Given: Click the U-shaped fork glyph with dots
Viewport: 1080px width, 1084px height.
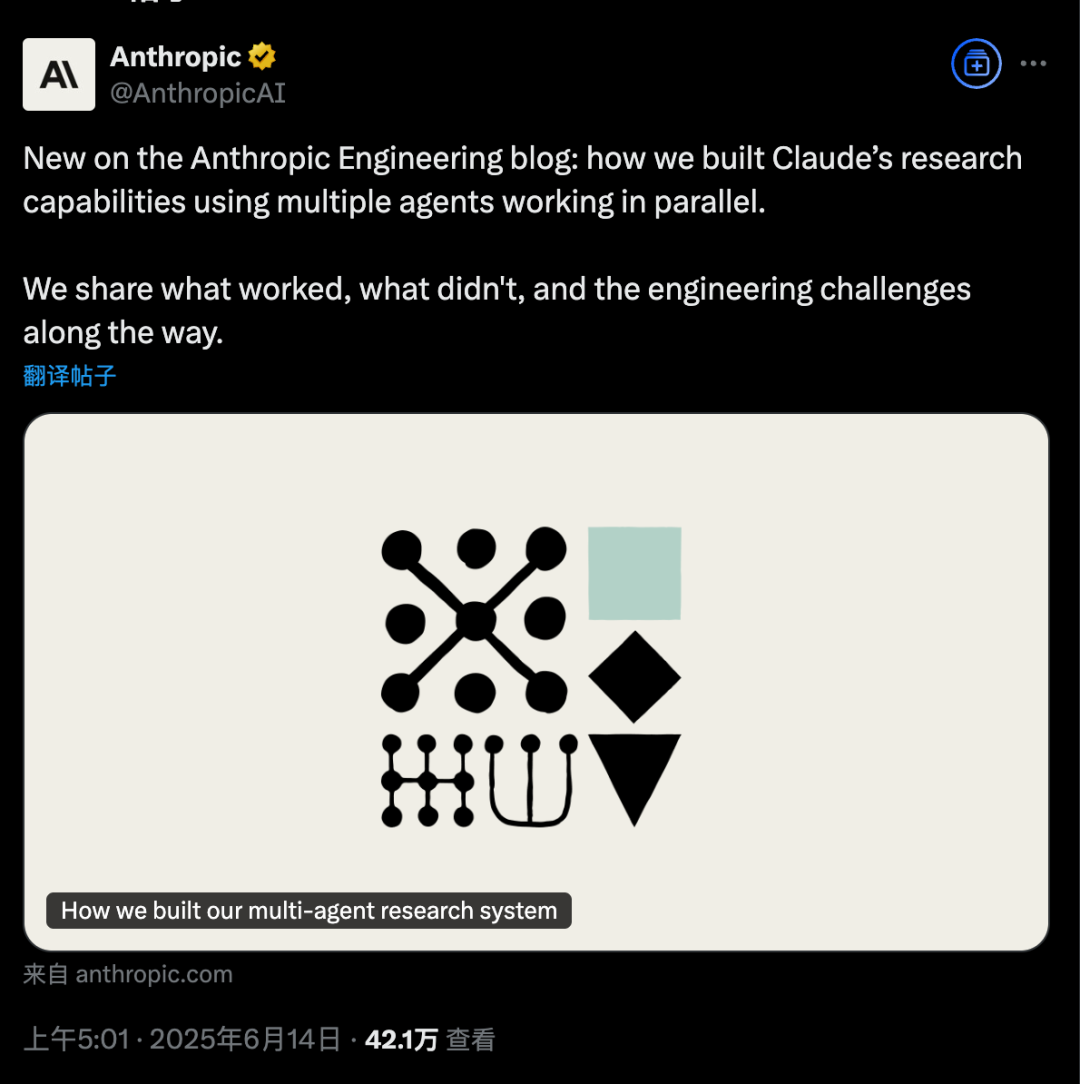Looking at the screenshot, I should click(531, 780).
